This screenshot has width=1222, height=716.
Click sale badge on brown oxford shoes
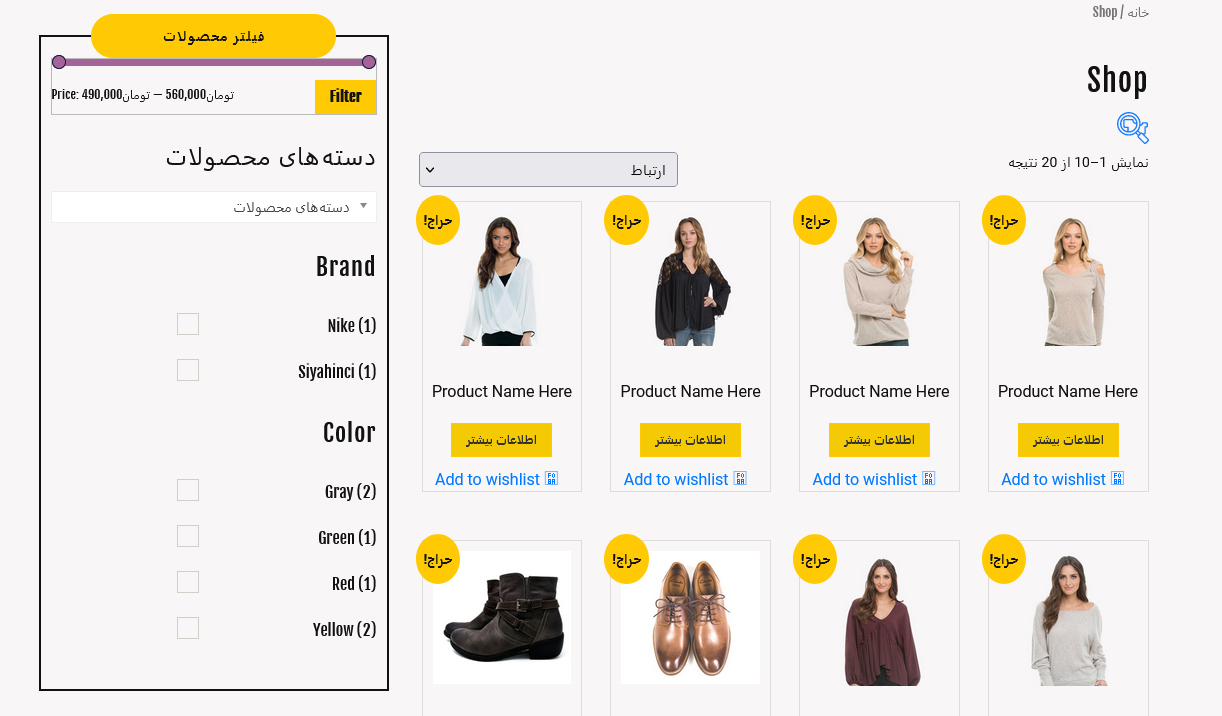(627, 559)
